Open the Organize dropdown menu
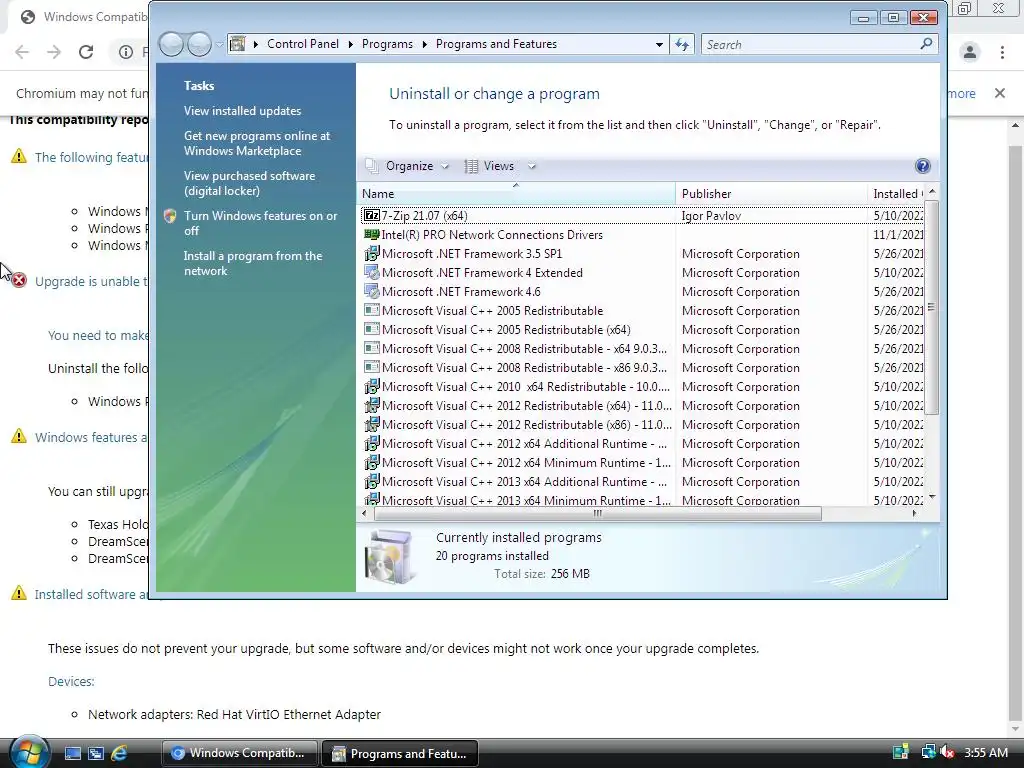 point(408,166)
